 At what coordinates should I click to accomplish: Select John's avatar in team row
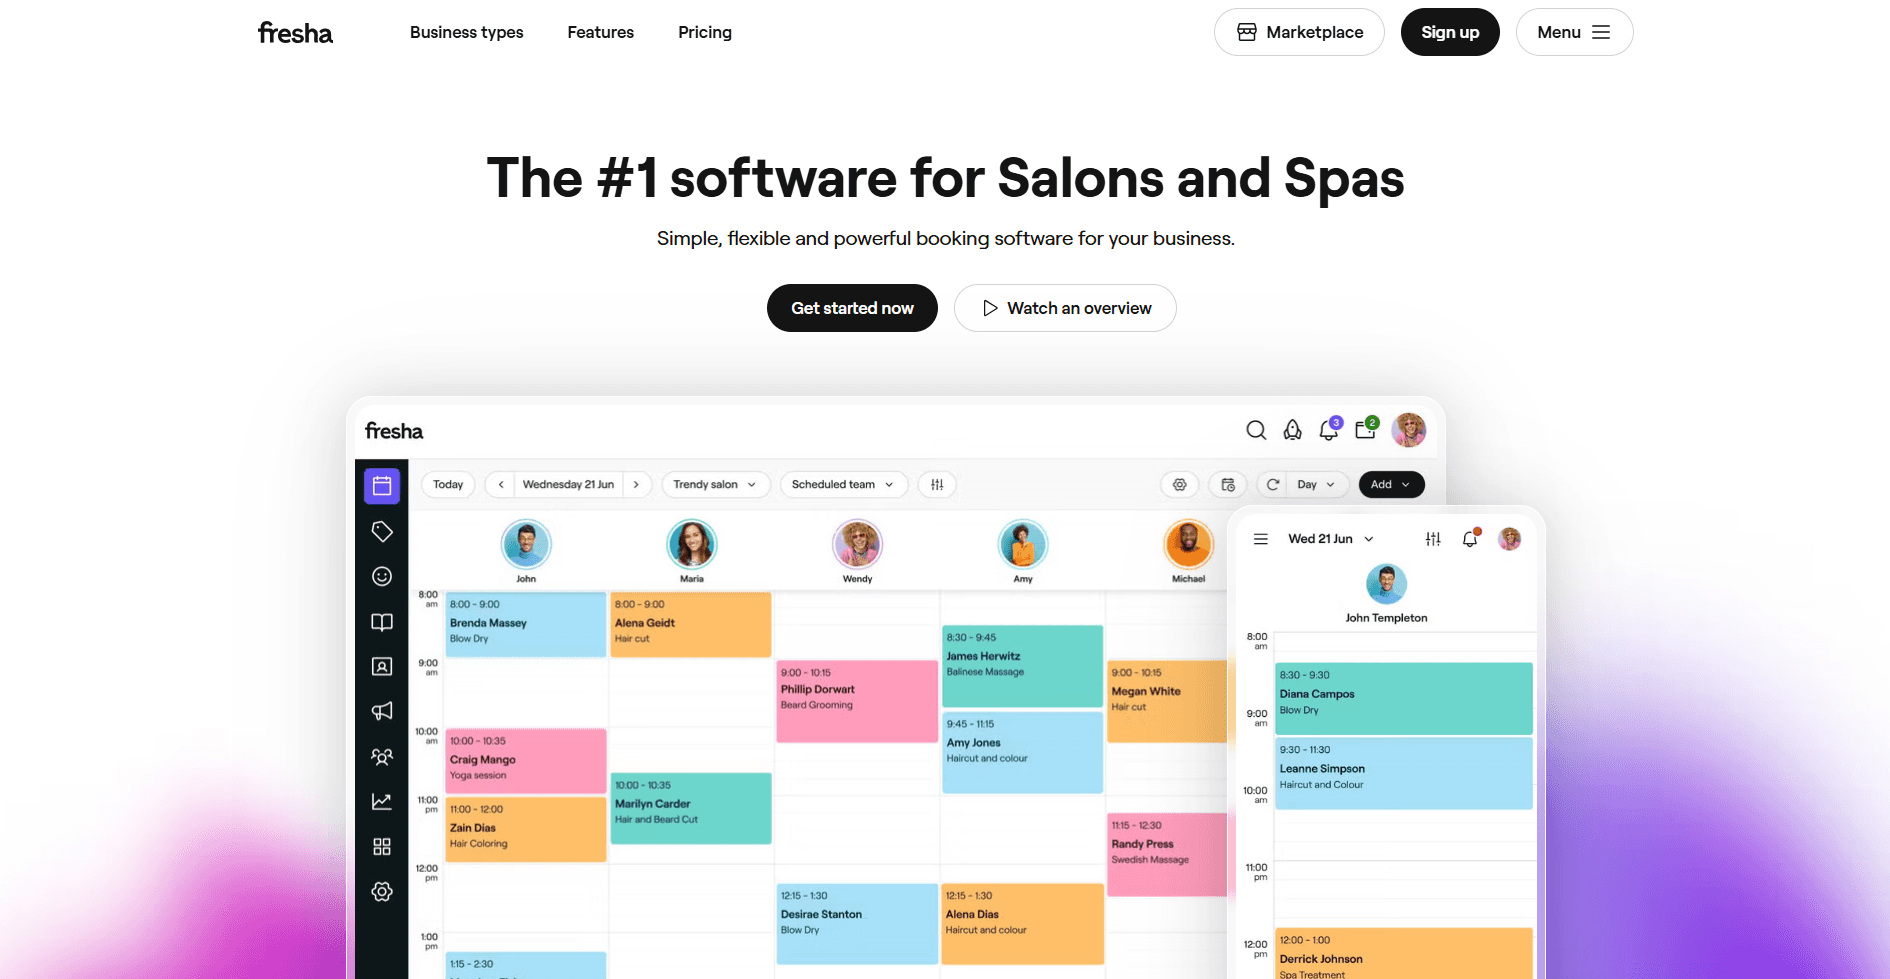point(526,545)
